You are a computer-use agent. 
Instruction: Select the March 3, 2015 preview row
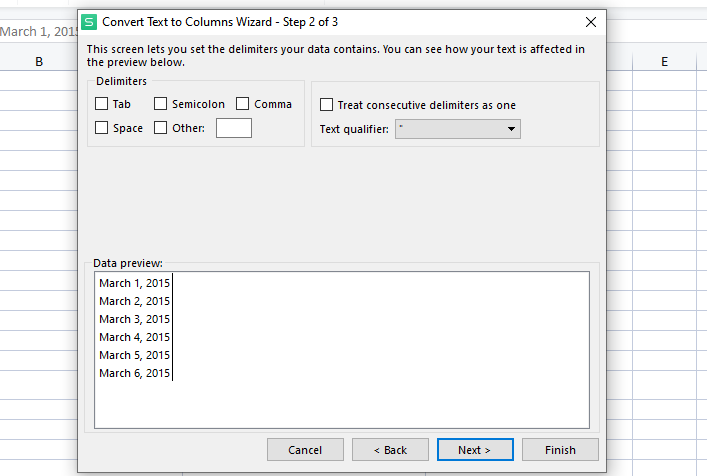pos(135,319)
